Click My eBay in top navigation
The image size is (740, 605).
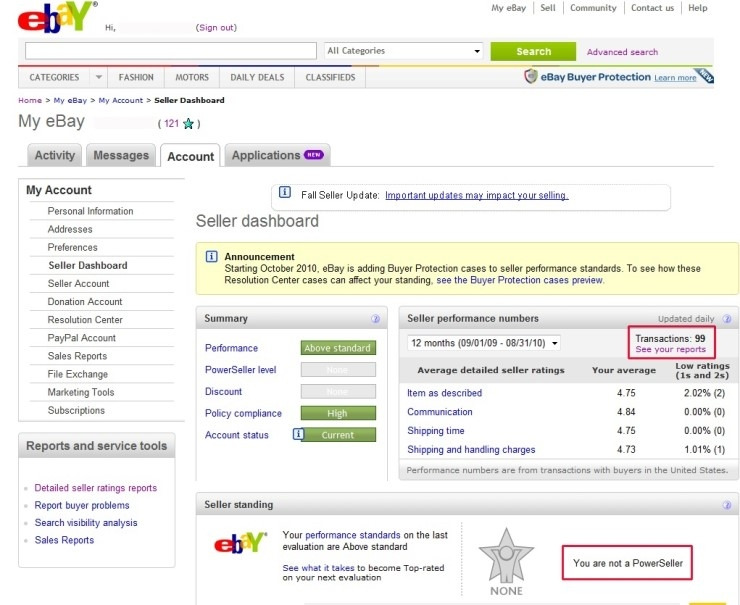click(508, 8)
